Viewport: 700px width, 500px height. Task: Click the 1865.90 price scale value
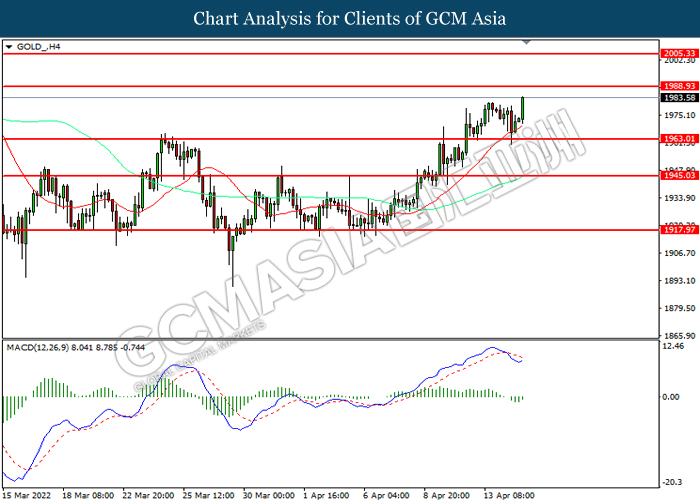coord(679,336)
